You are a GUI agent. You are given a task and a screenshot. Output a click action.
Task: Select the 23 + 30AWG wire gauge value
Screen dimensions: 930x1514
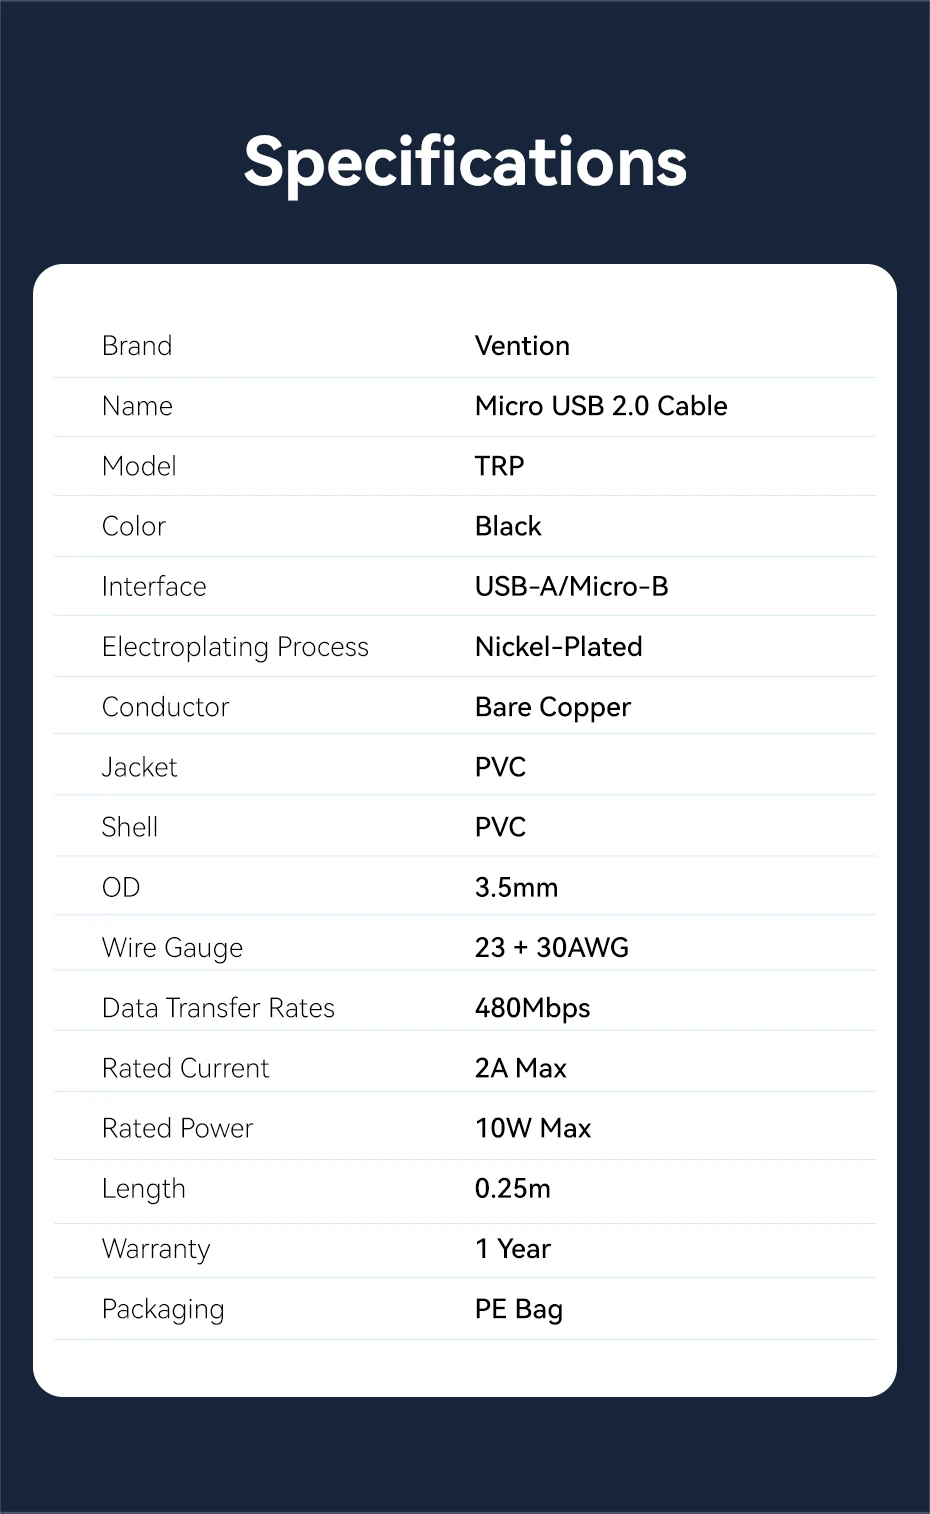551,947
